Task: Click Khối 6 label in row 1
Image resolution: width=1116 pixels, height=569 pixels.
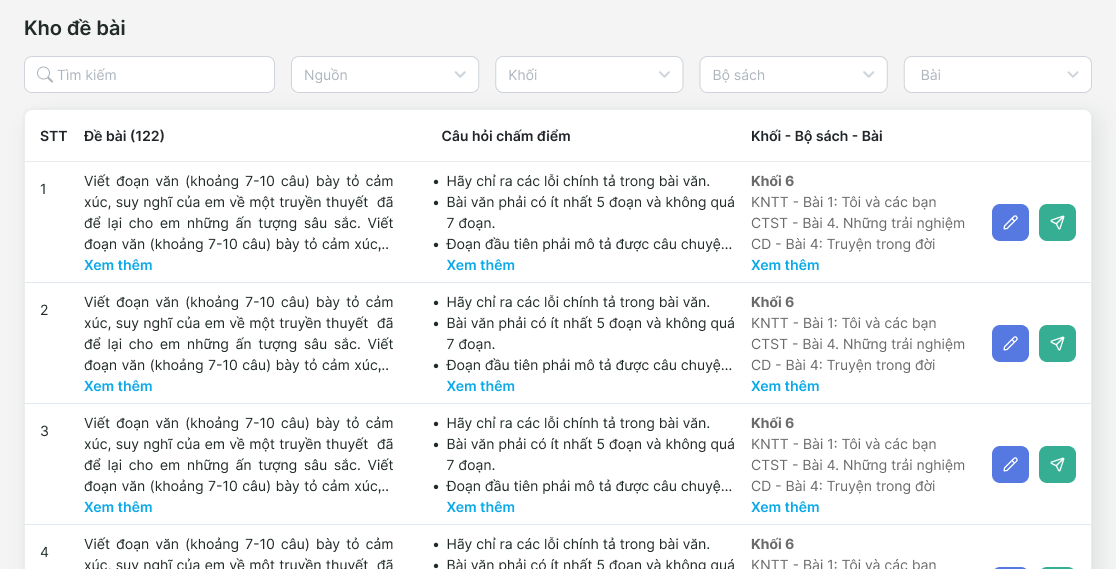Action: [x=772, y=181]
